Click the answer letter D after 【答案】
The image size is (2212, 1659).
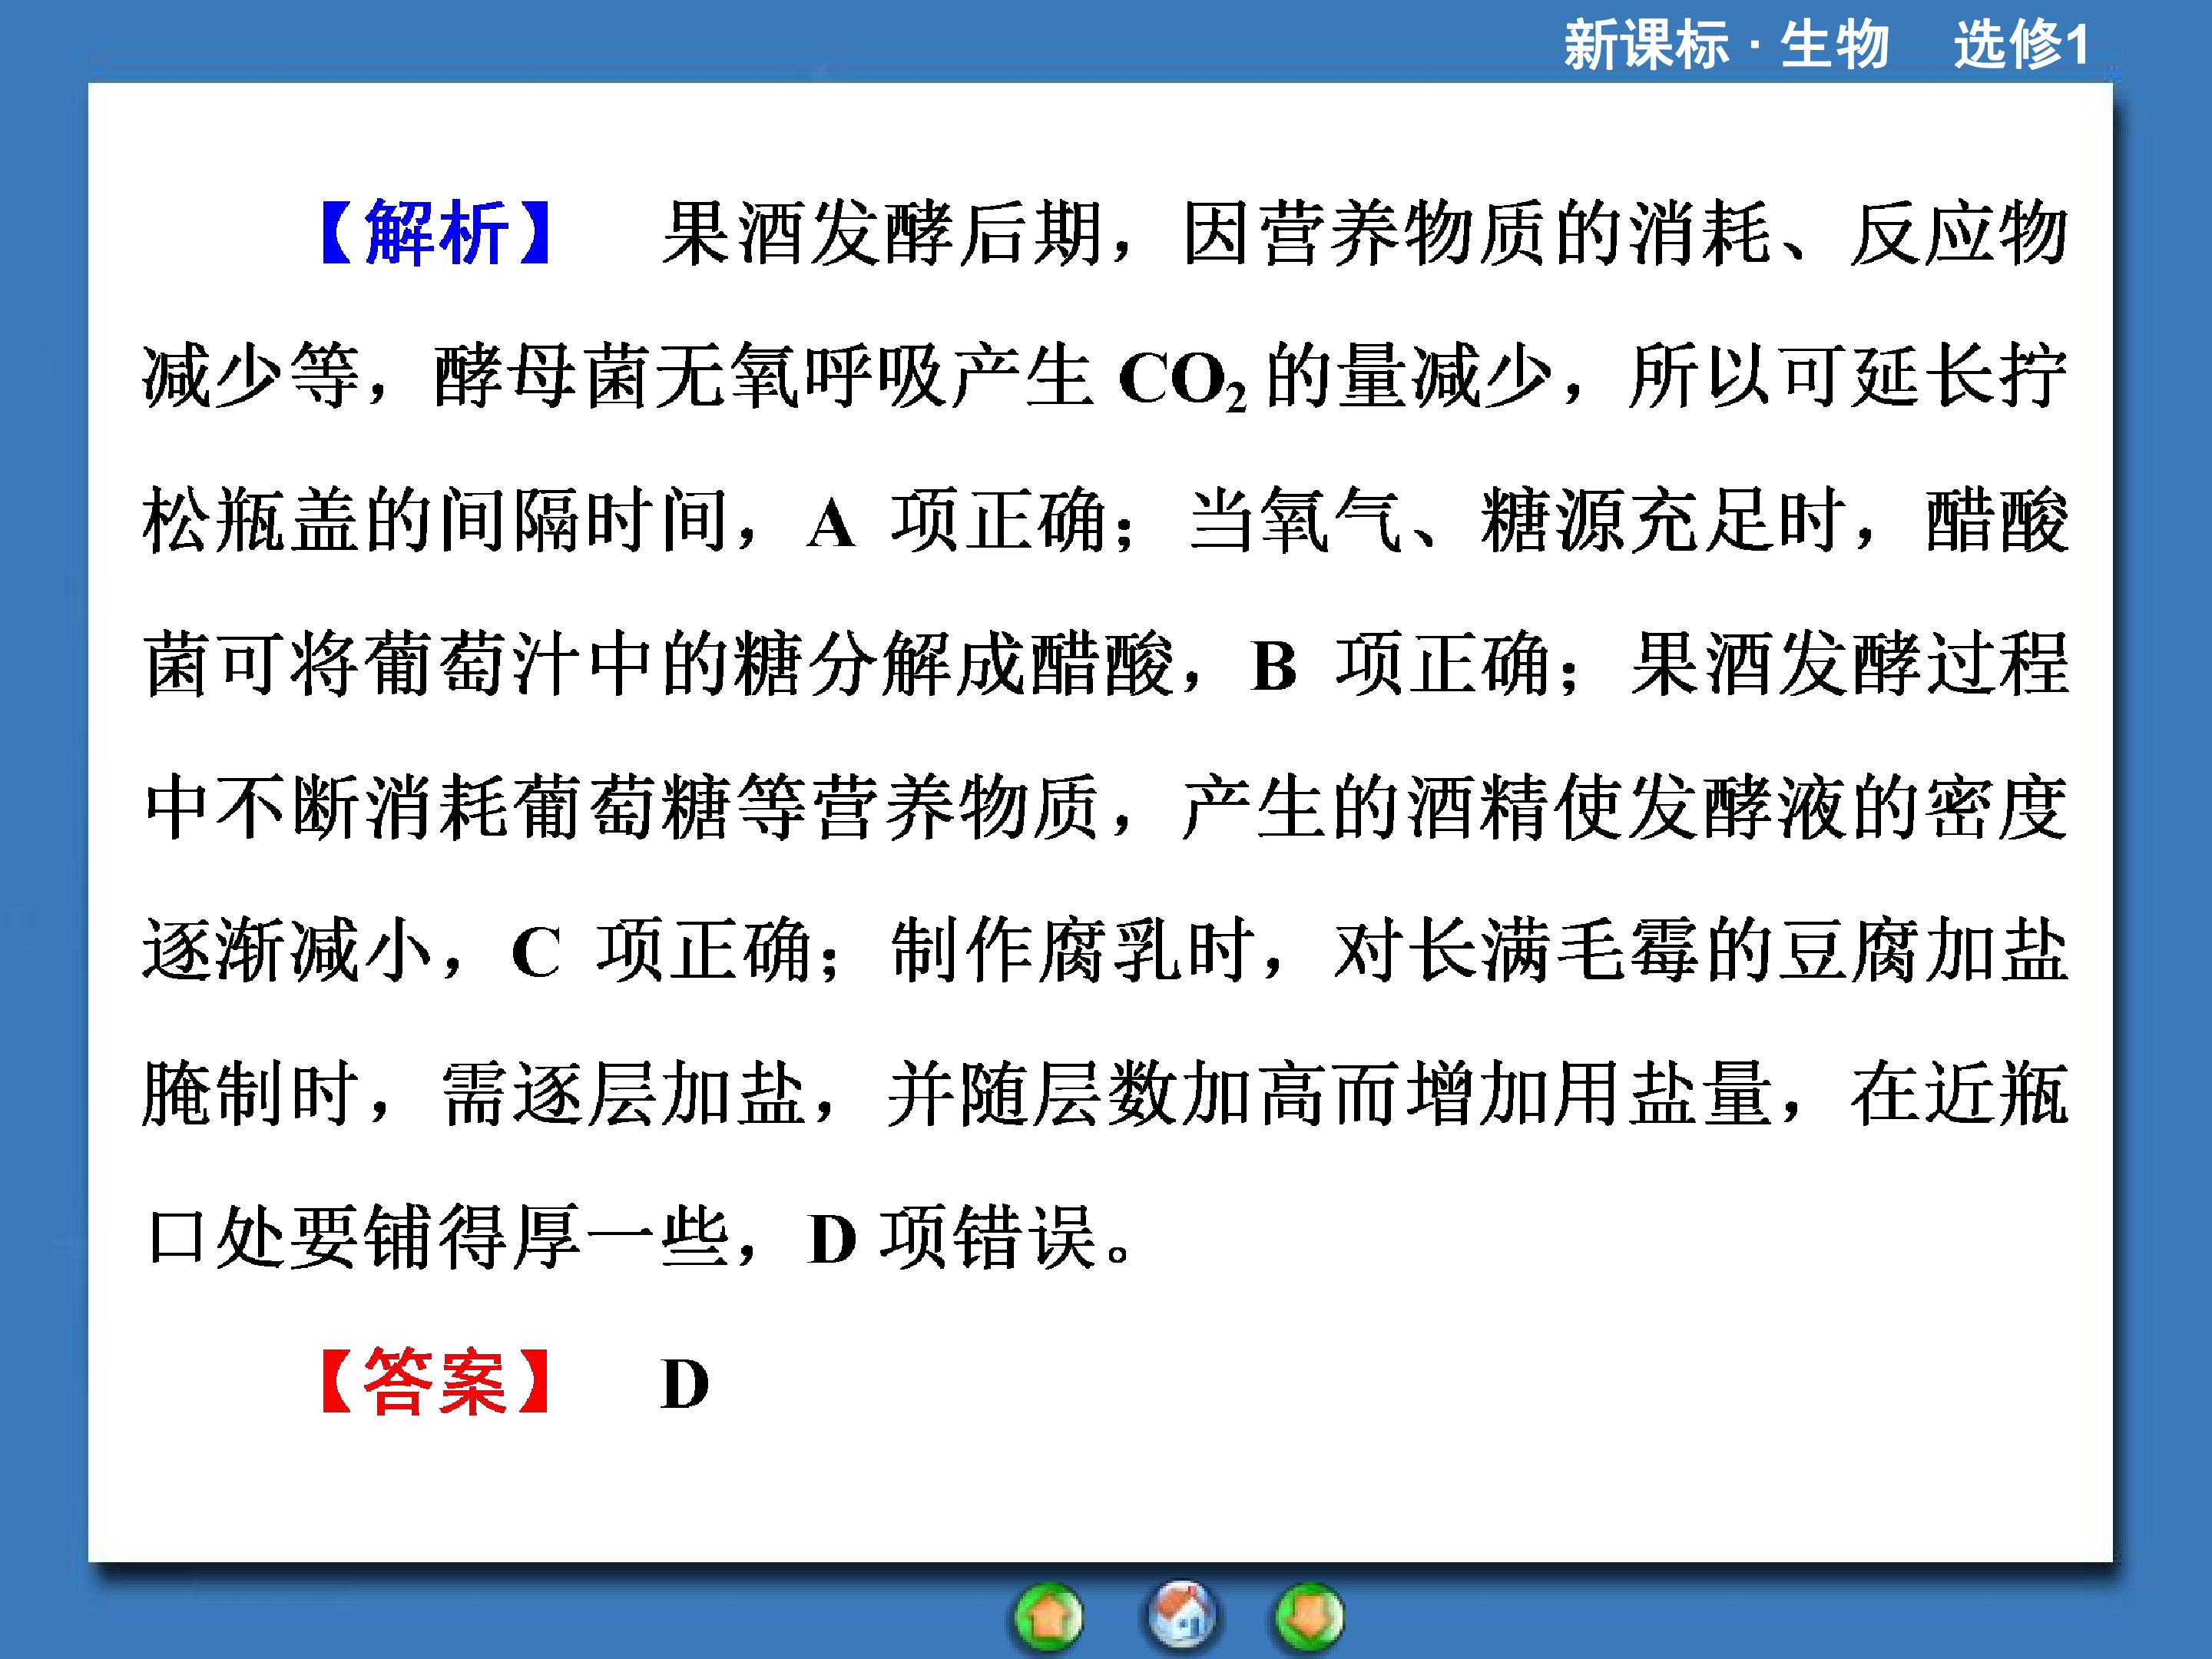(x=685, y=1385)
